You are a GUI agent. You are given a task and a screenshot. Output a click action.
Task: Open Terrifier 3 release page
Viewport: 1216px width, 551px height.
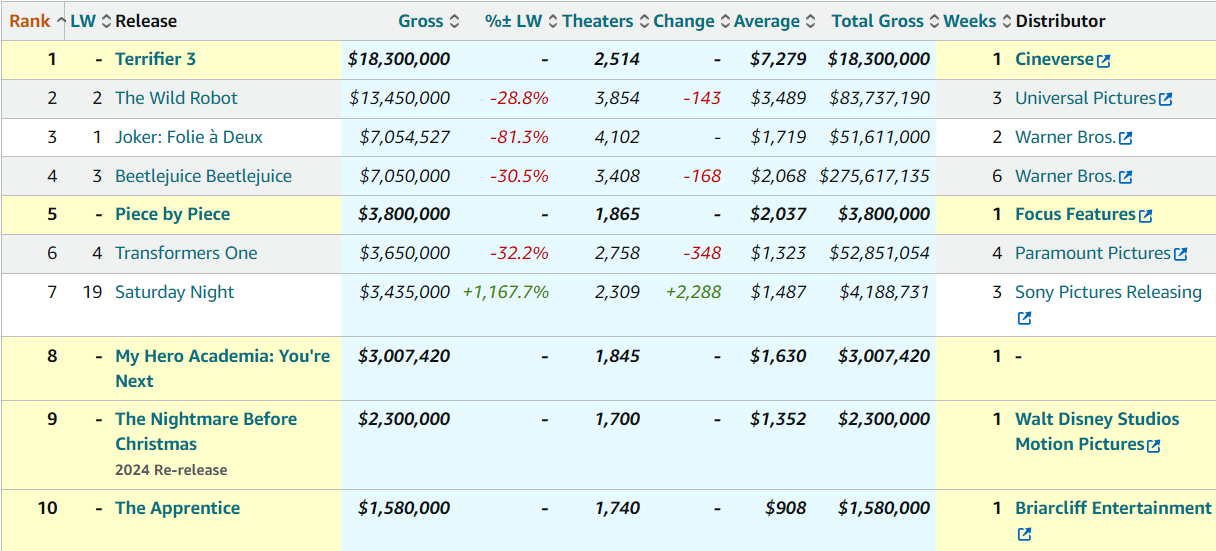156,59
